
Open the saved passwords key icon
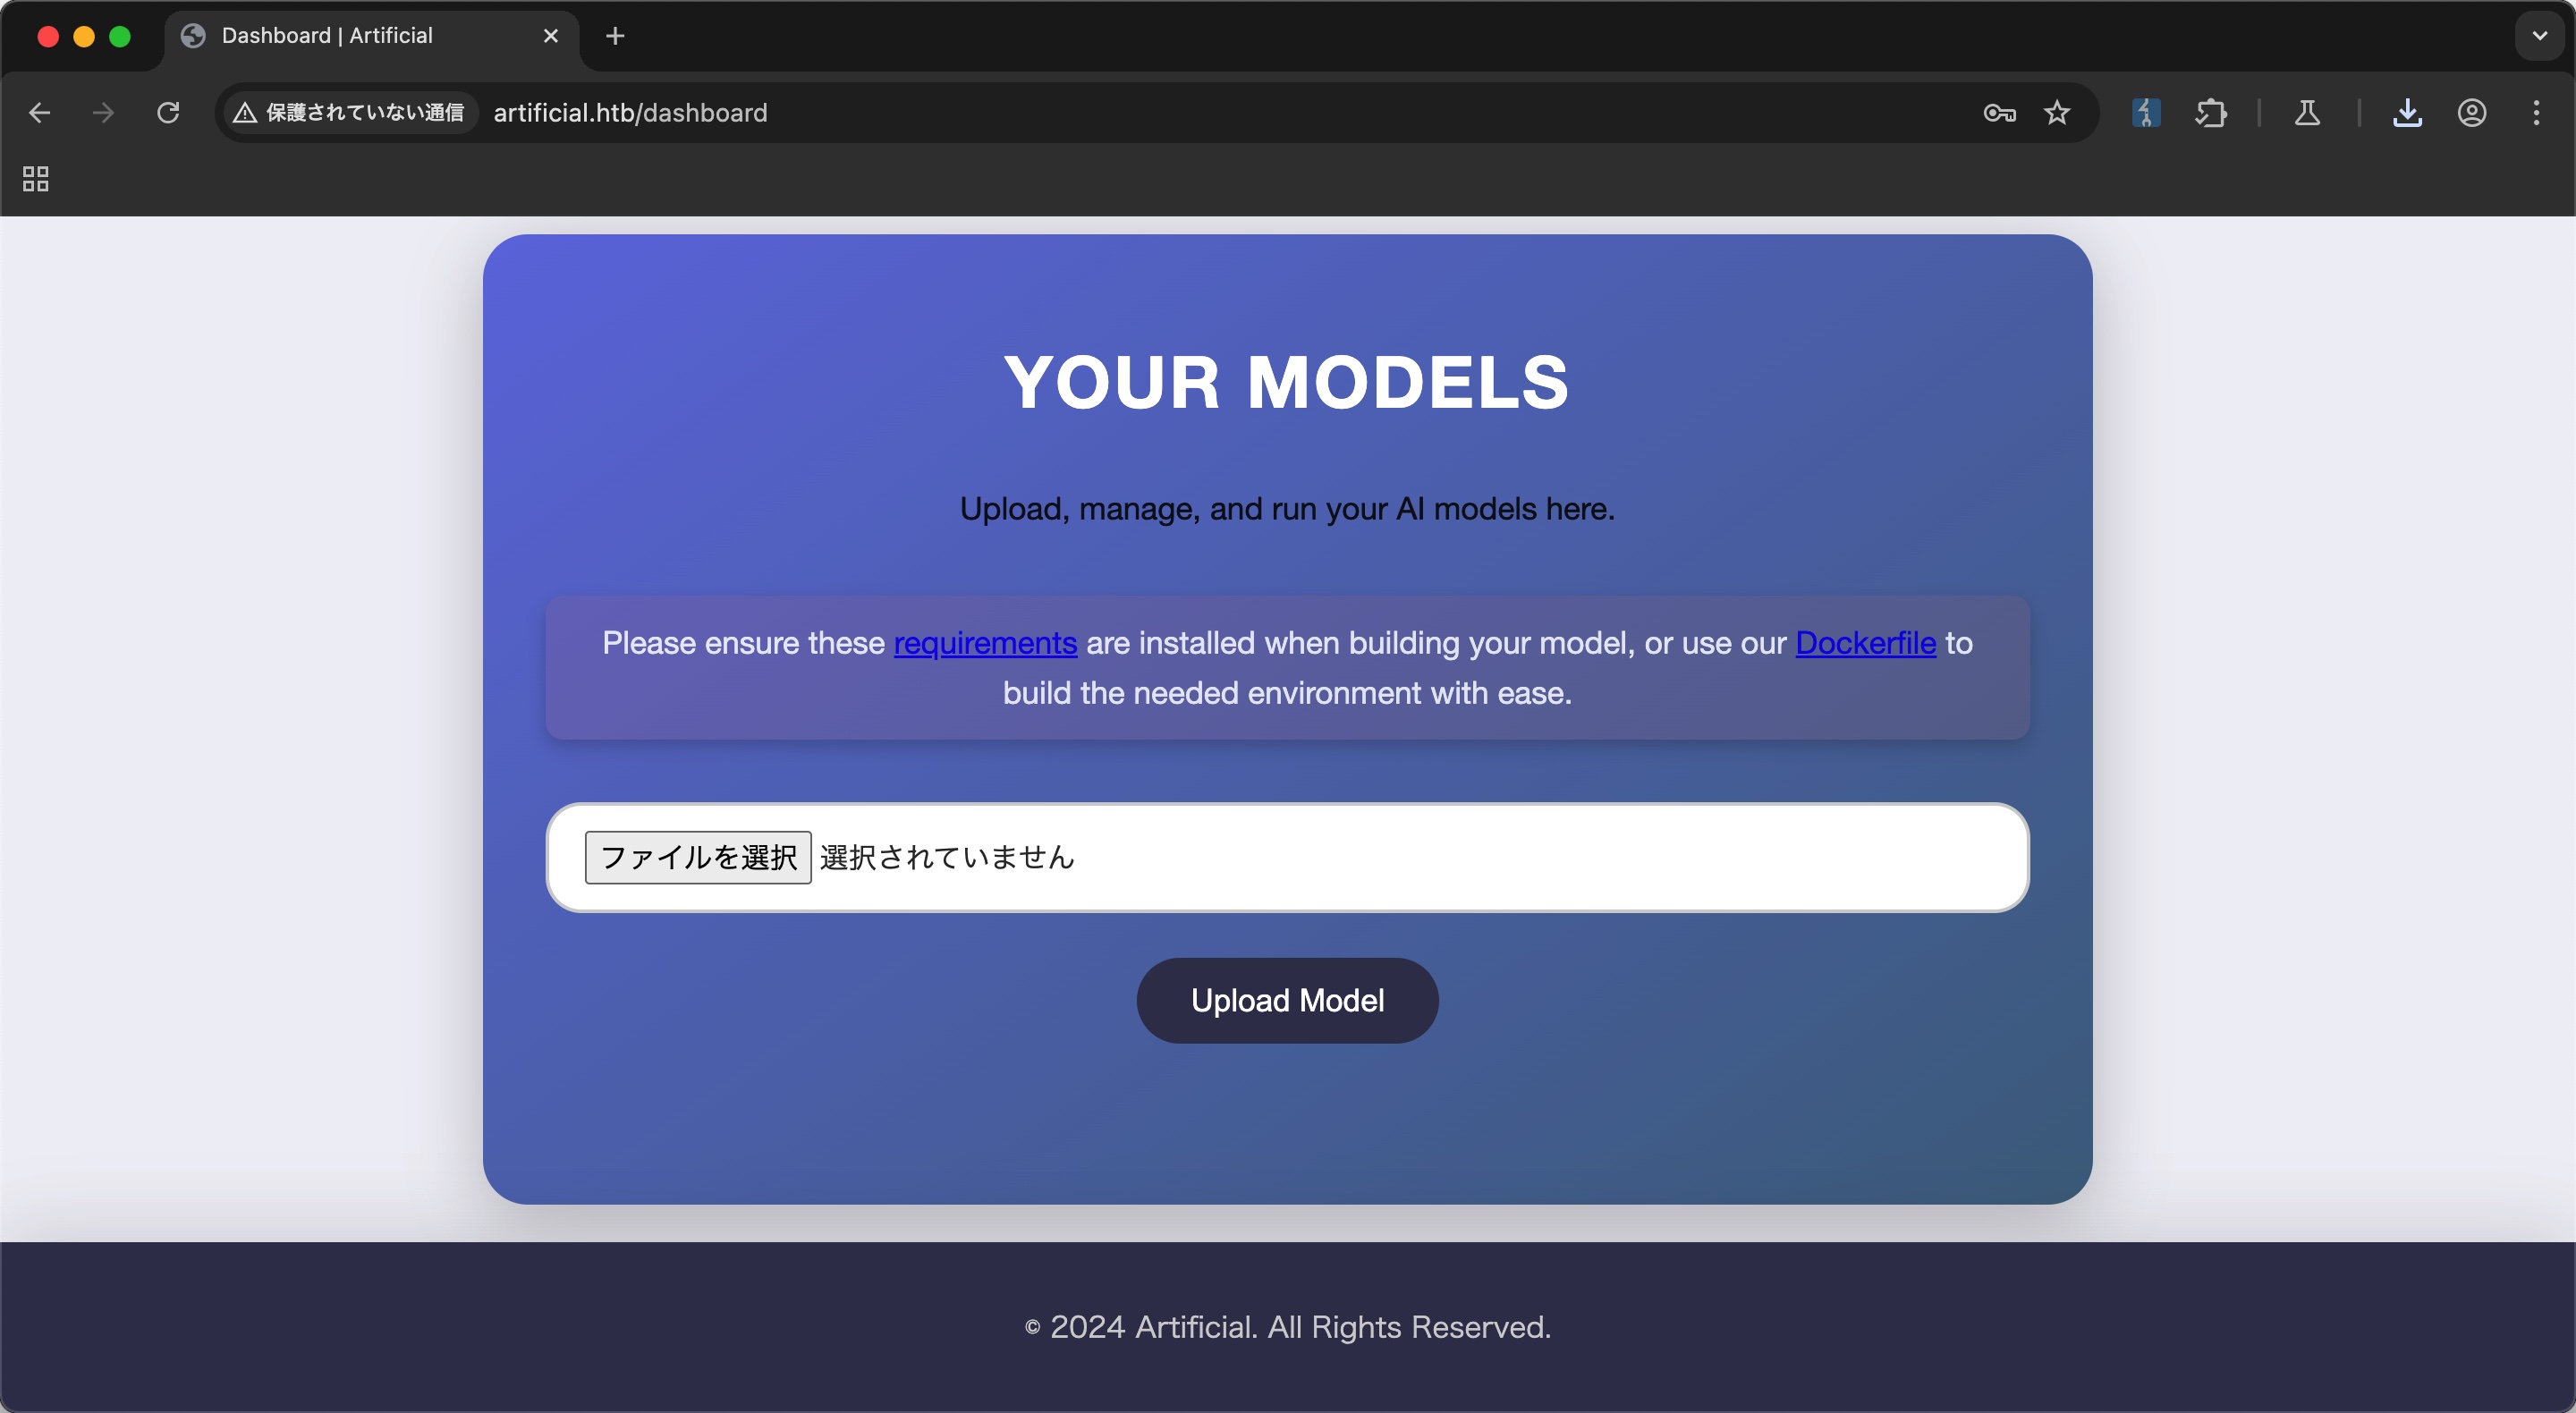coord(1999,113)
